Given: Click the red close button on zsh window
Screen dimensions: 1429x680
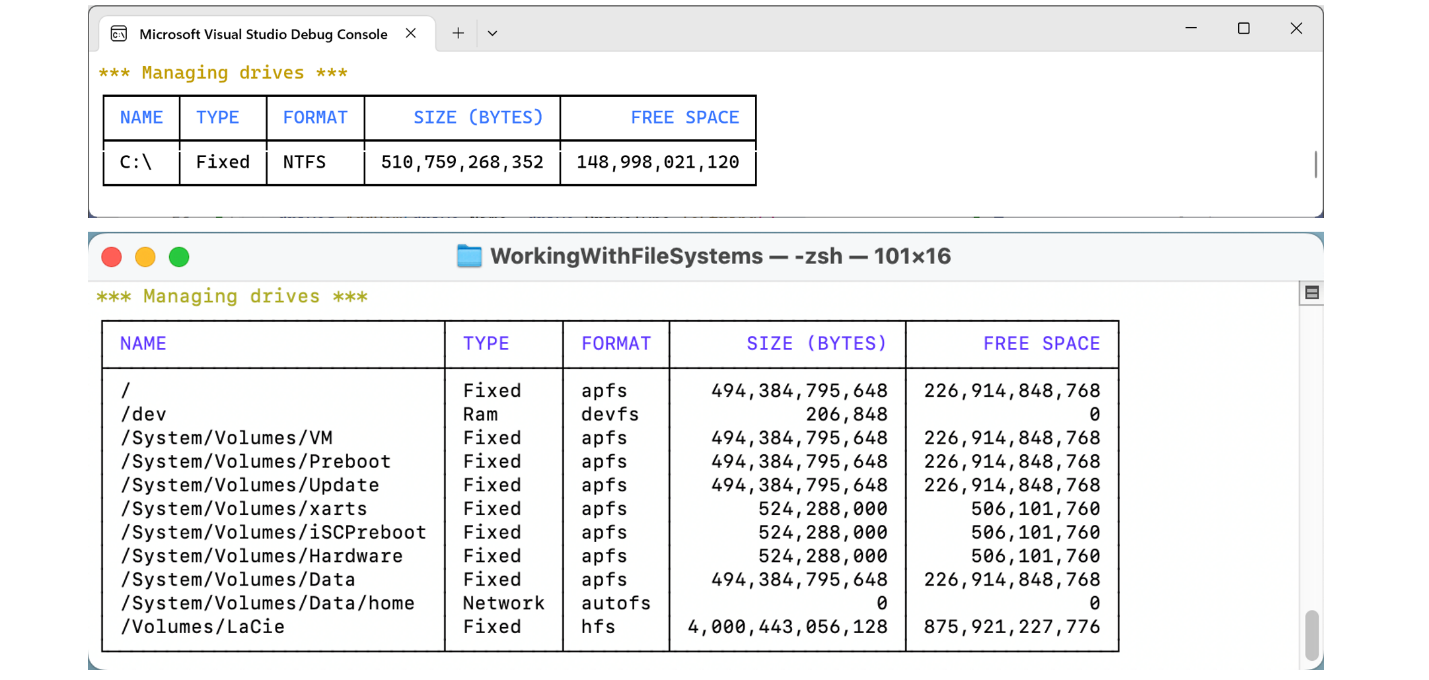Looking at the screenshot, I should [112, 257].
